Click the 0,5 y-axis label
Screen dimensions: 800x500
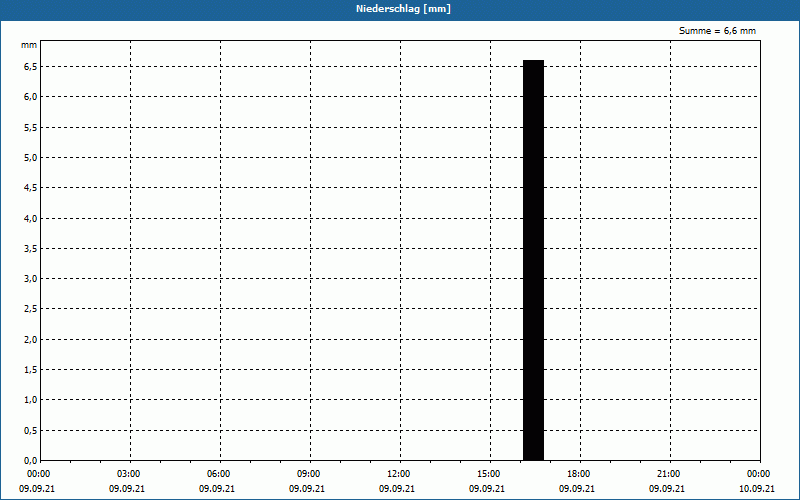coord(31,430)
